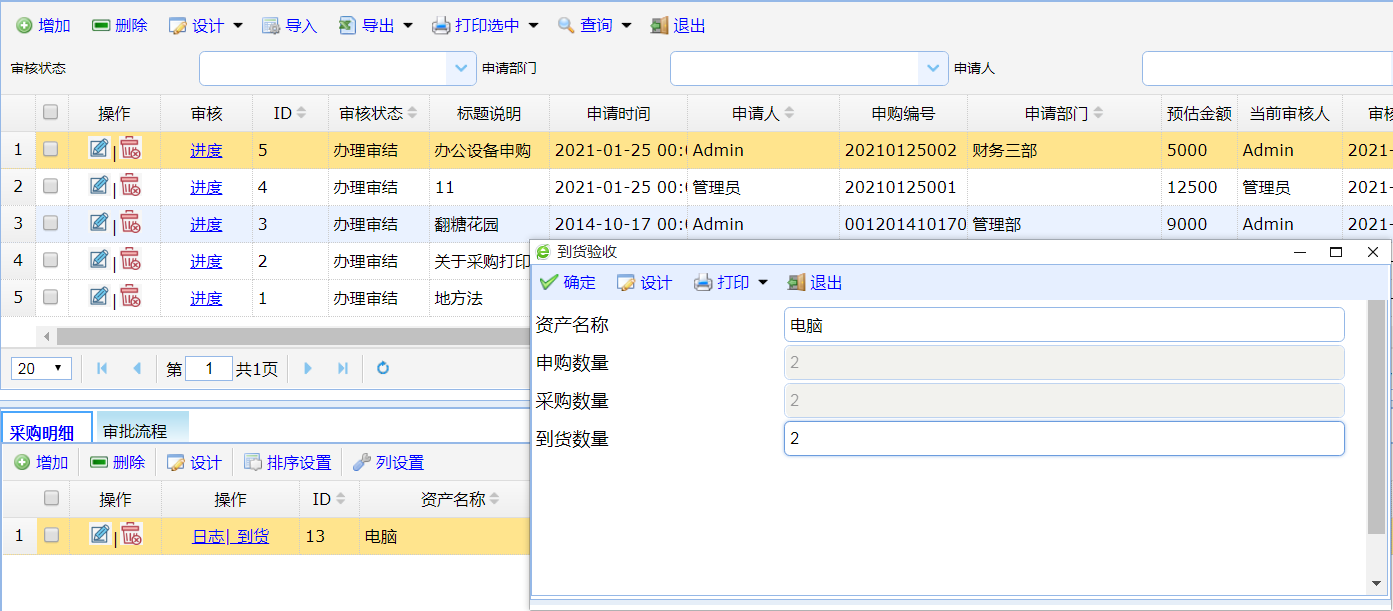Open the page size 20 dropdown
Image resolution: width=1393 pixels, height=611 pixels.
tap(41, 368)
